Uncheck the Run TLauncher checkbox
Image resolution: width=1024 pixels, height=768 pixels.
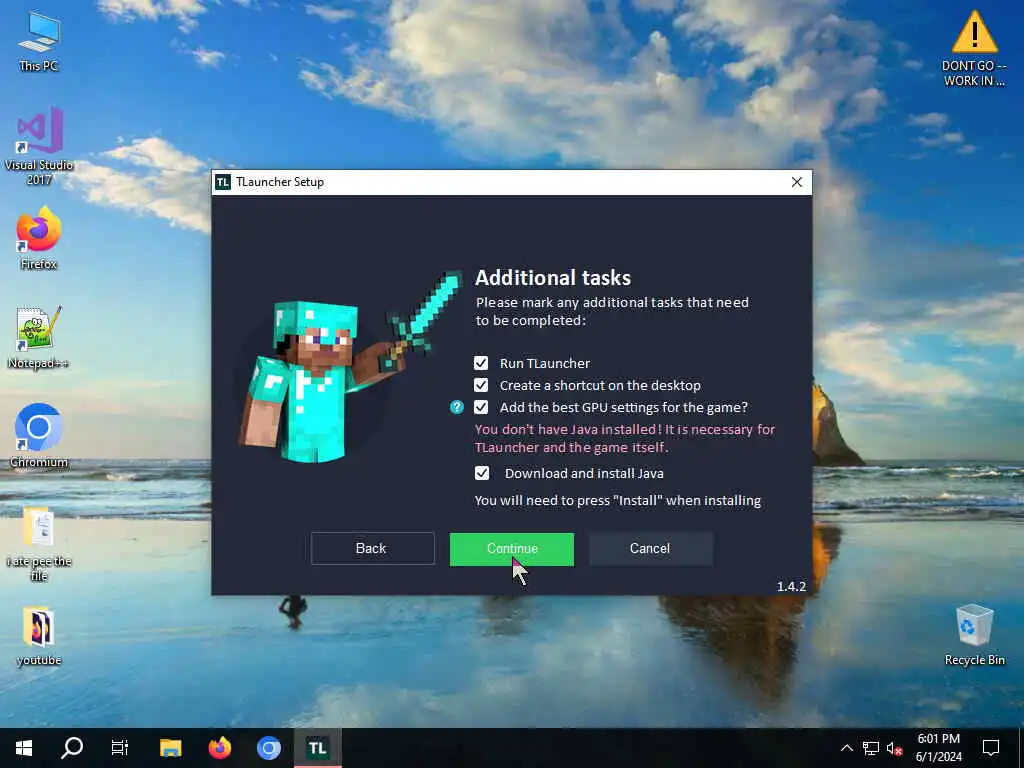click(x=481, y=363)
